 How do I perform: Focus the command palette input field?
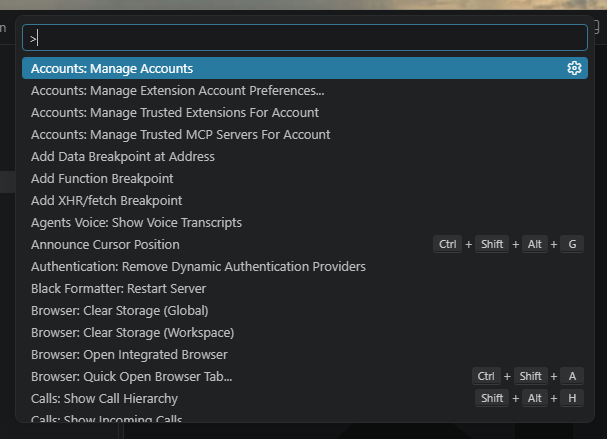[x=305, y=38]
